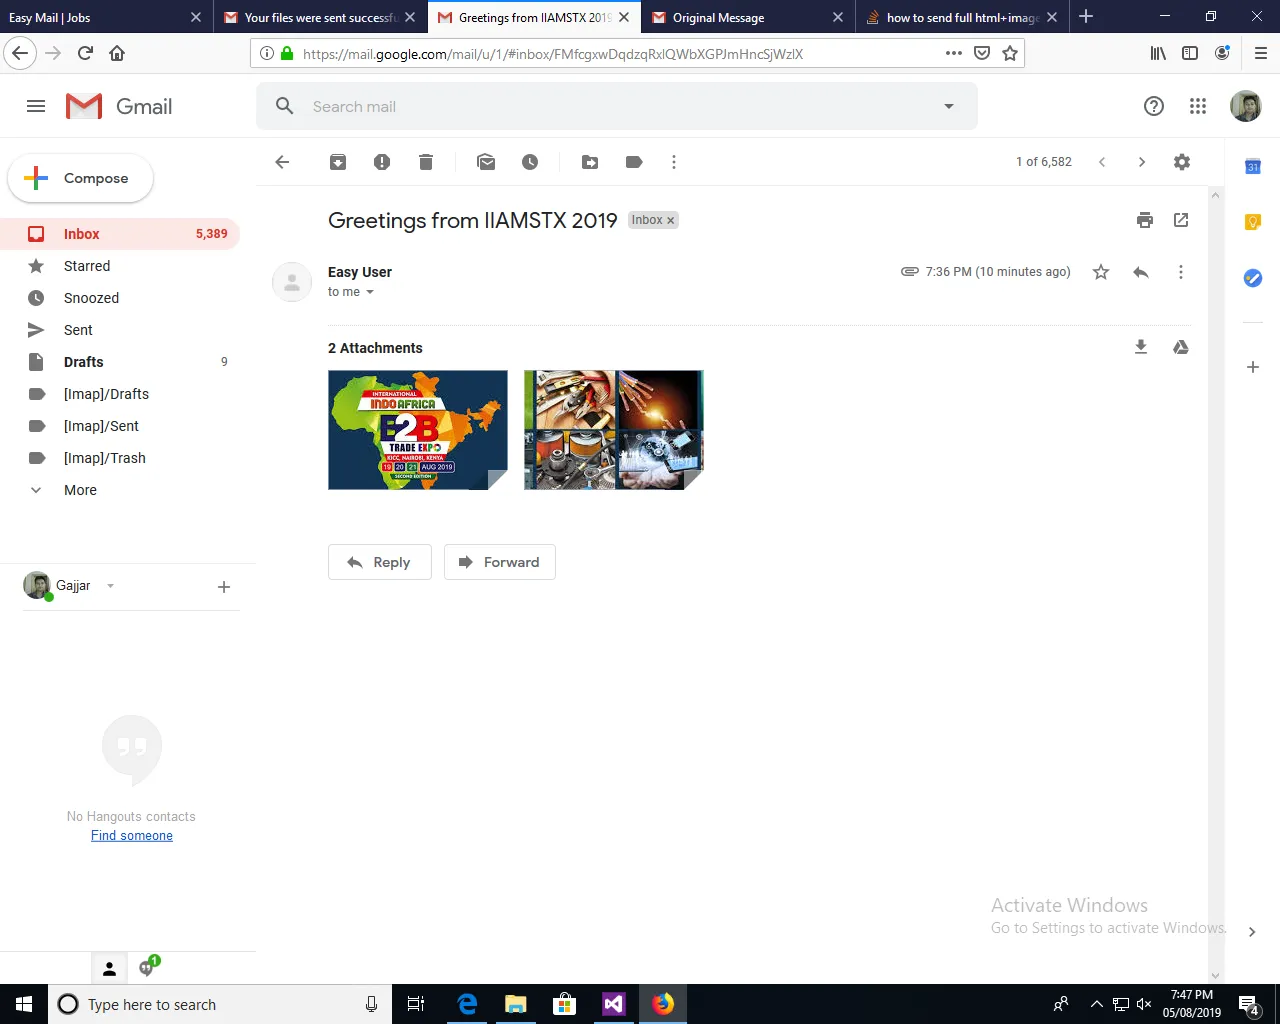Viewport: 1280px width, 1024px height.
Task: Open message's three-dot more menu
Action: tap(1181, 272)
